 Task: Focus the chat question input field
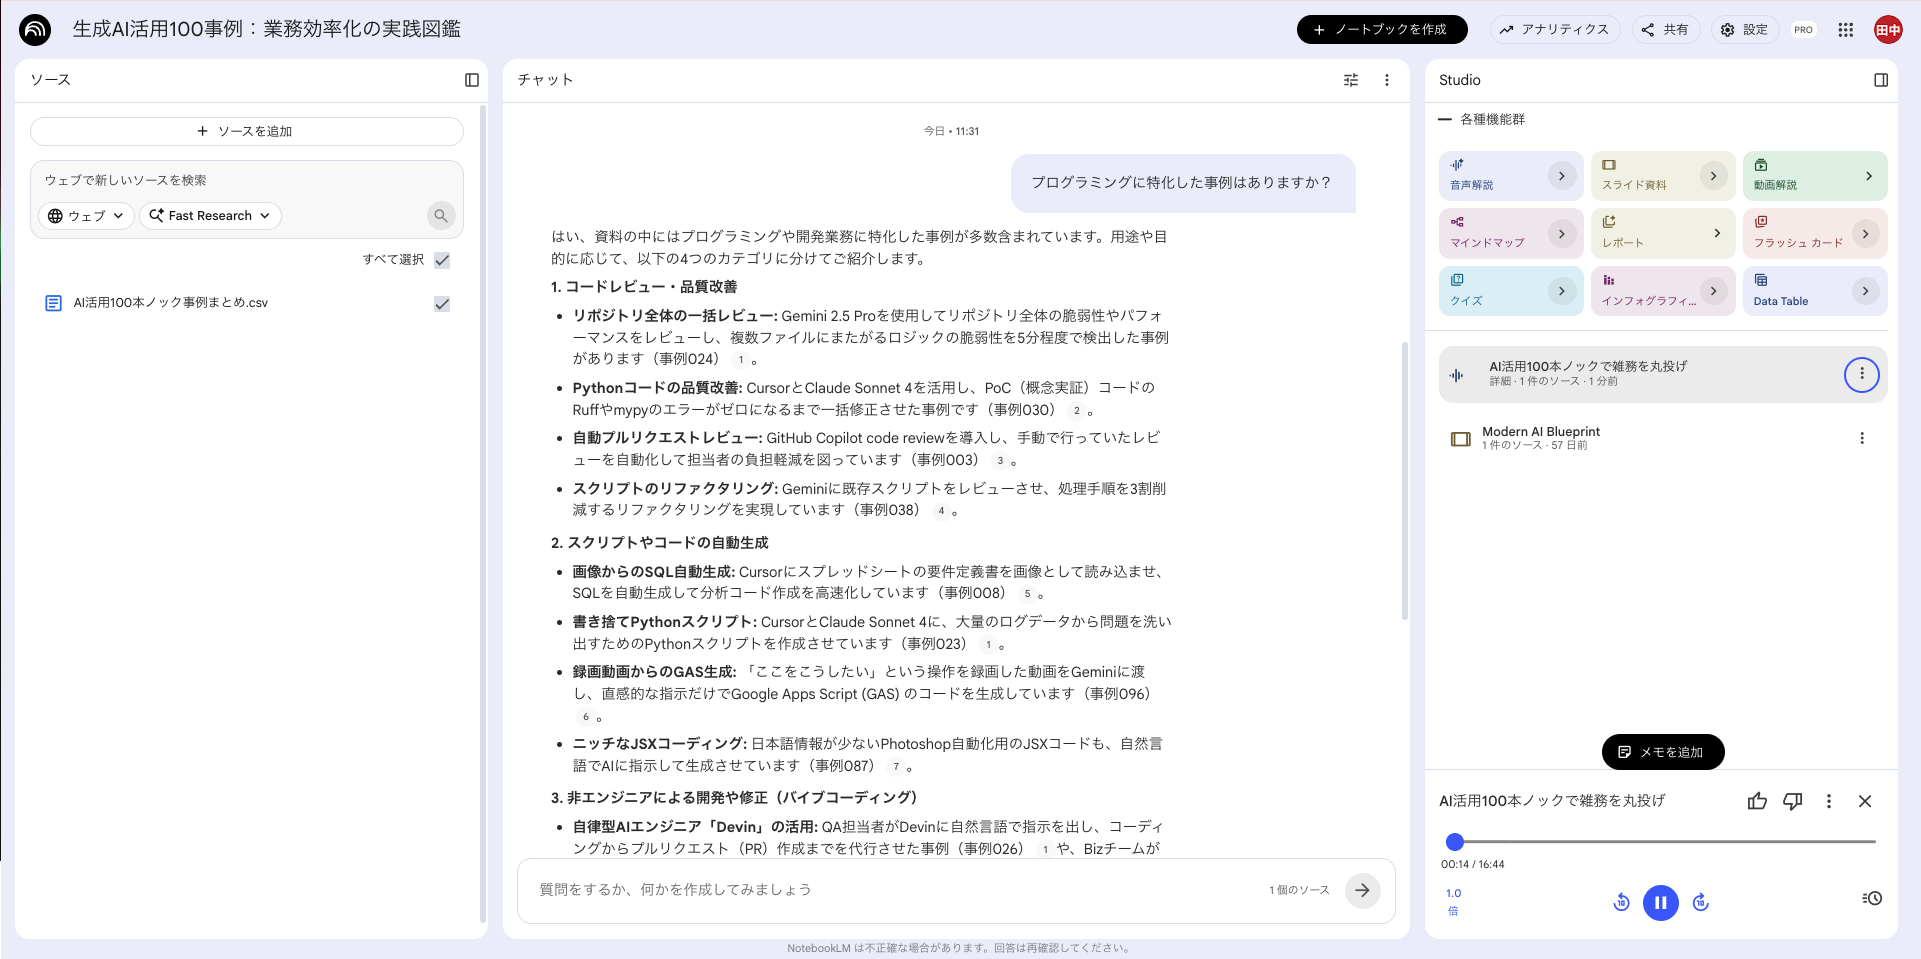(x=895, y=890)
